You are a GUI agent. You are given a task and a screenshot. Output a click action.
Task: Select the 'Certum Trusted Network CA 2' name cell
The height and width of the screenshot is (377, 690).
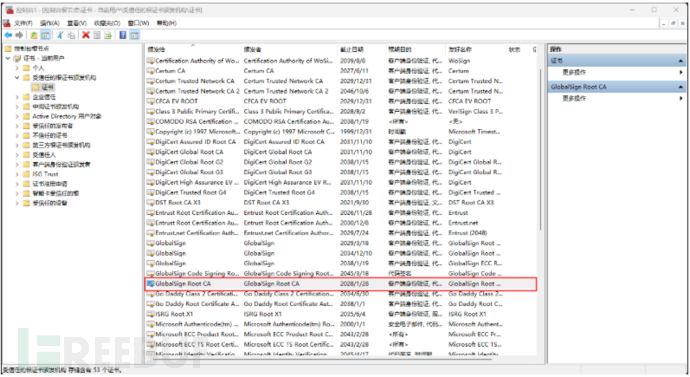tap(197, 91)
